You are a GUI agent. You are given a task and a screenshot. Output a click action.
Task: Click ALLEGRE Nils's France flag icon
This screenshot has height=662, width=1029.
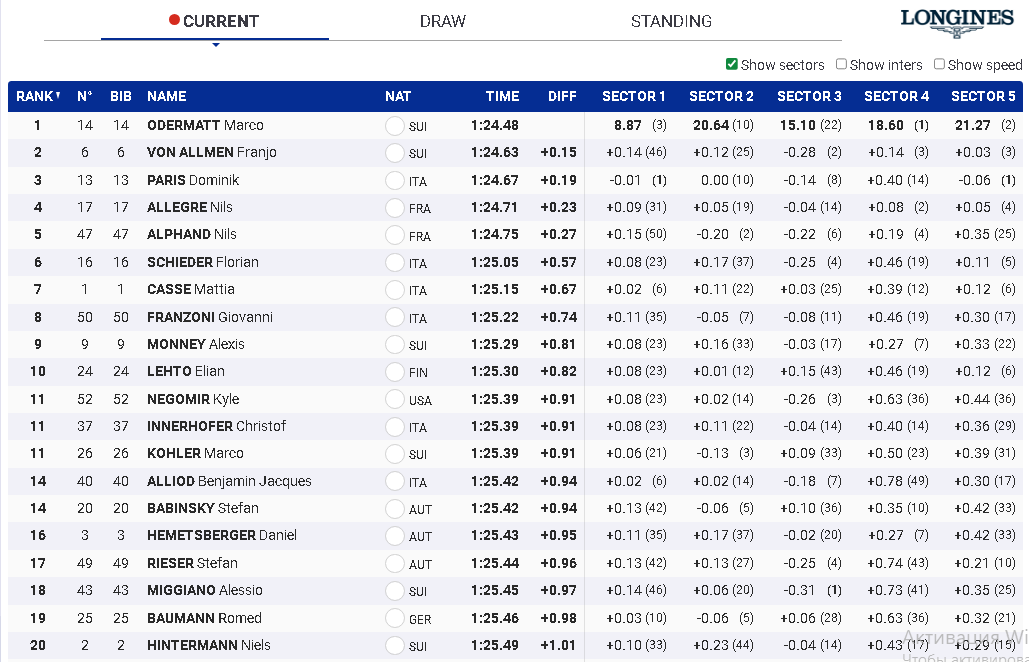[x=394, y=208]
